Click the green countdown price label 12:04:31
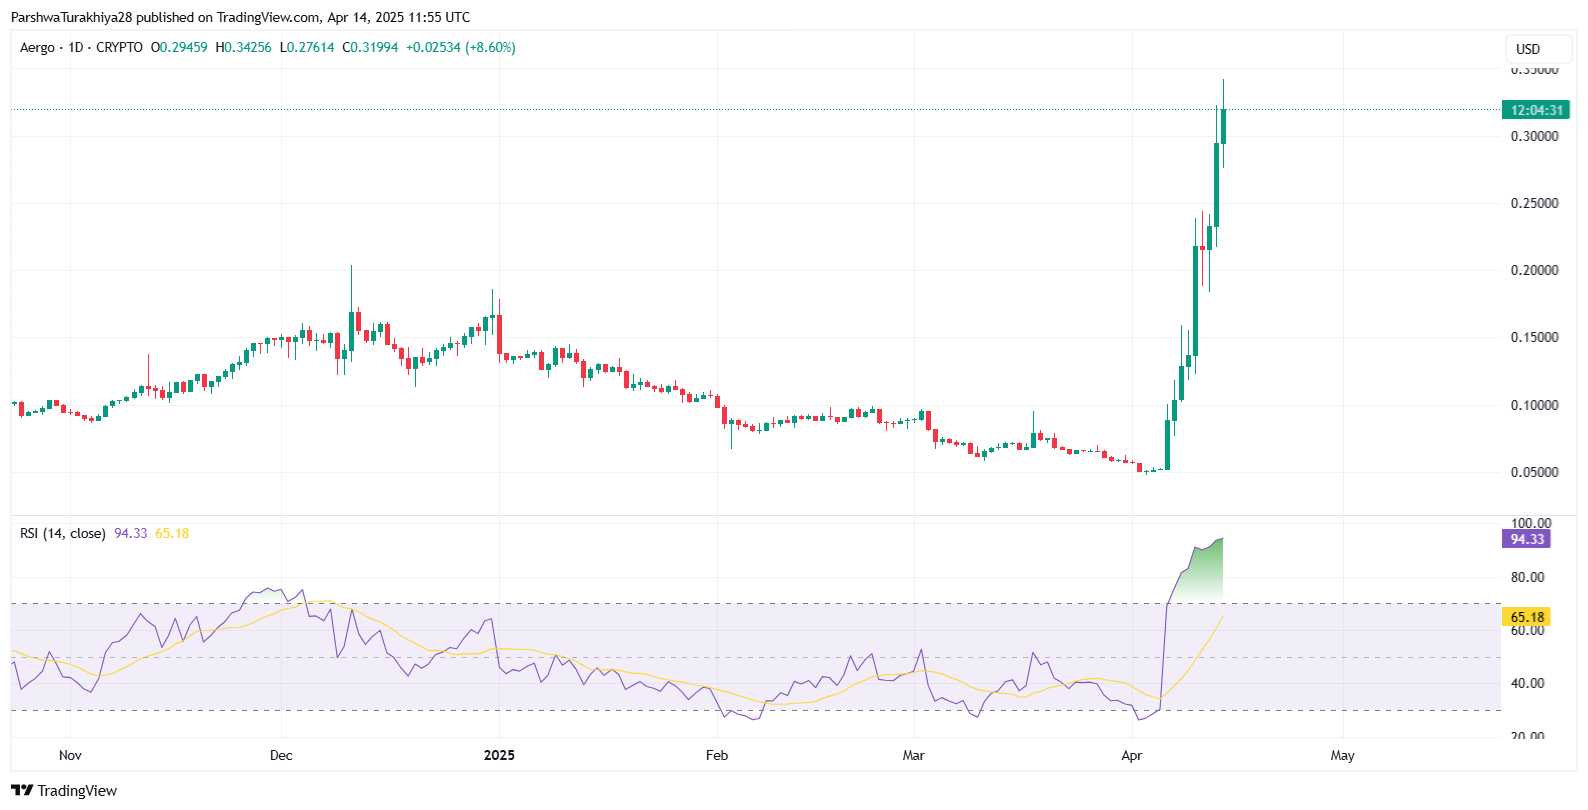 [1535, 110]
